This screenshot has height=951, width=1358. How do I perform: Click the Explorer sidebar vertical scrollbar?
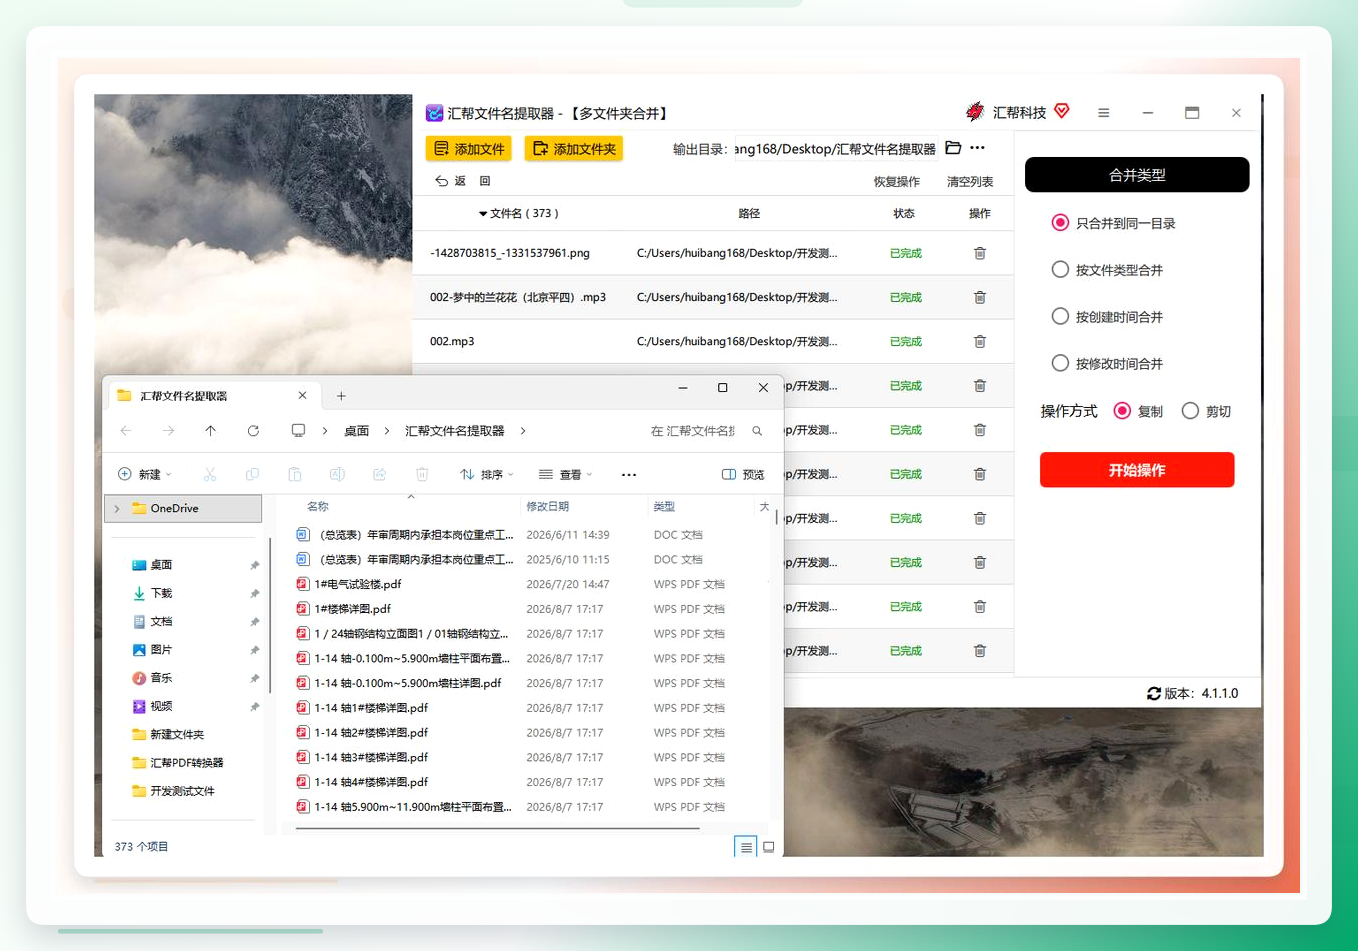pyautogui.click(x=271, y=616)
